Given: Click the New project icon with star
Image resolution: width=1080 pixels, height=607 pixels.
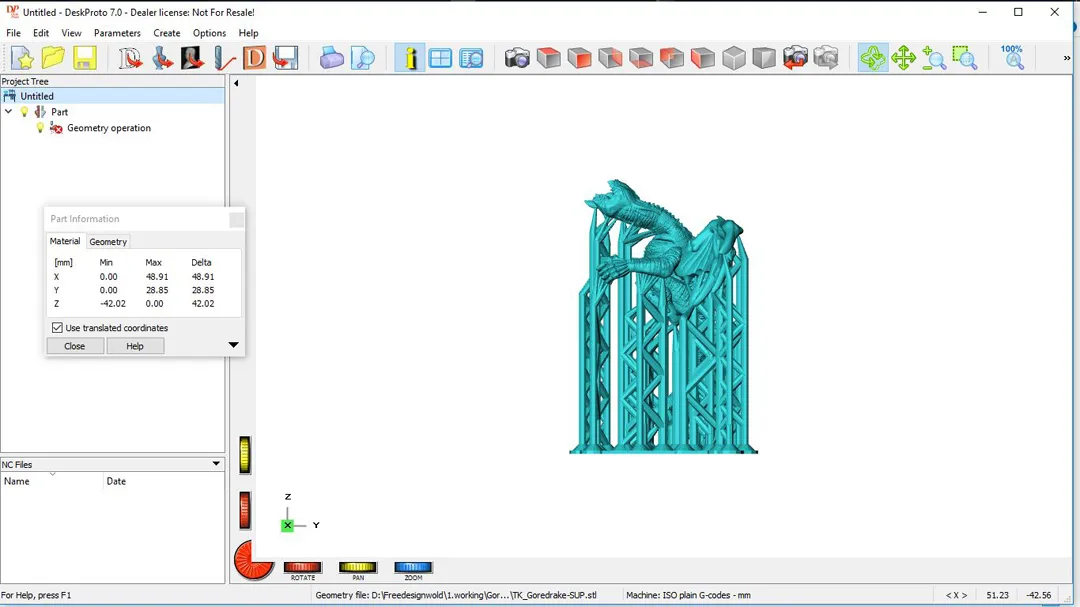Looking at the screenshot, I should point(22,58).
